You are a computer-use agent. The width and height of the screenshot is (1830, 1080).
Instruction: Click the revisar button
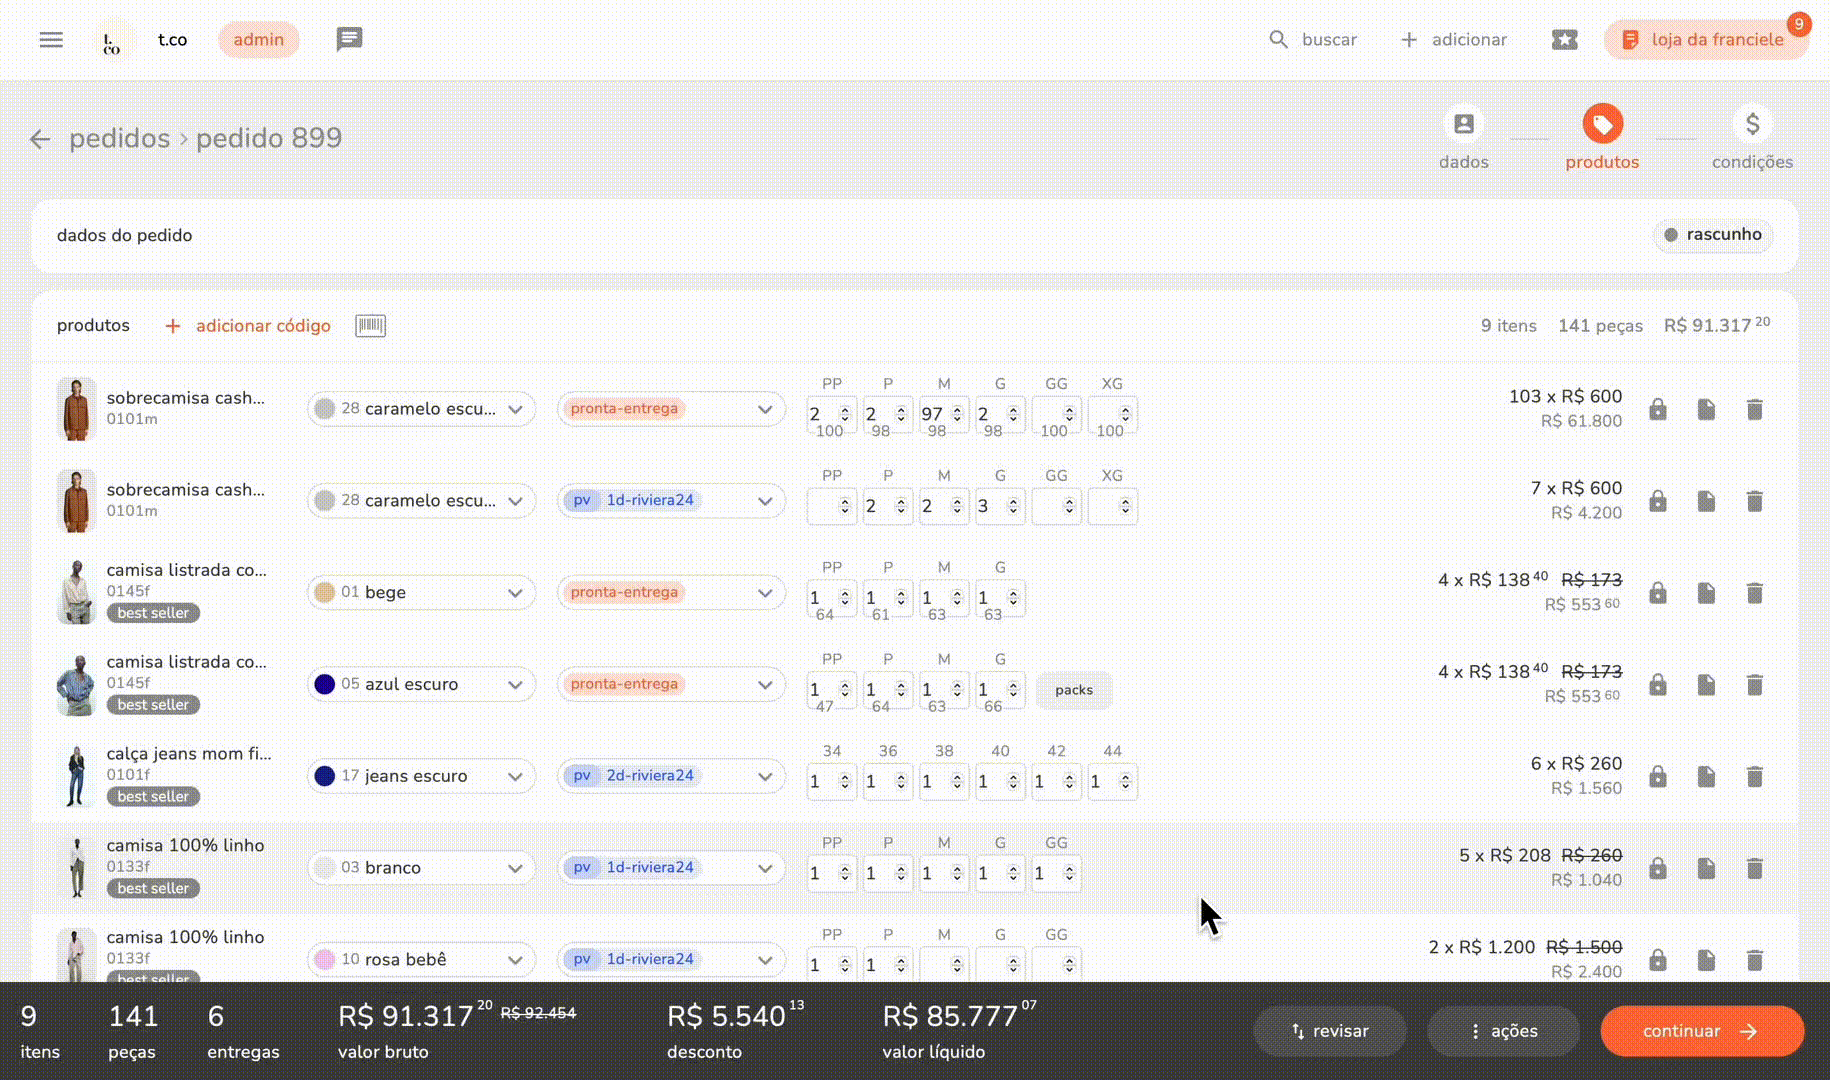(1329, 1031)
